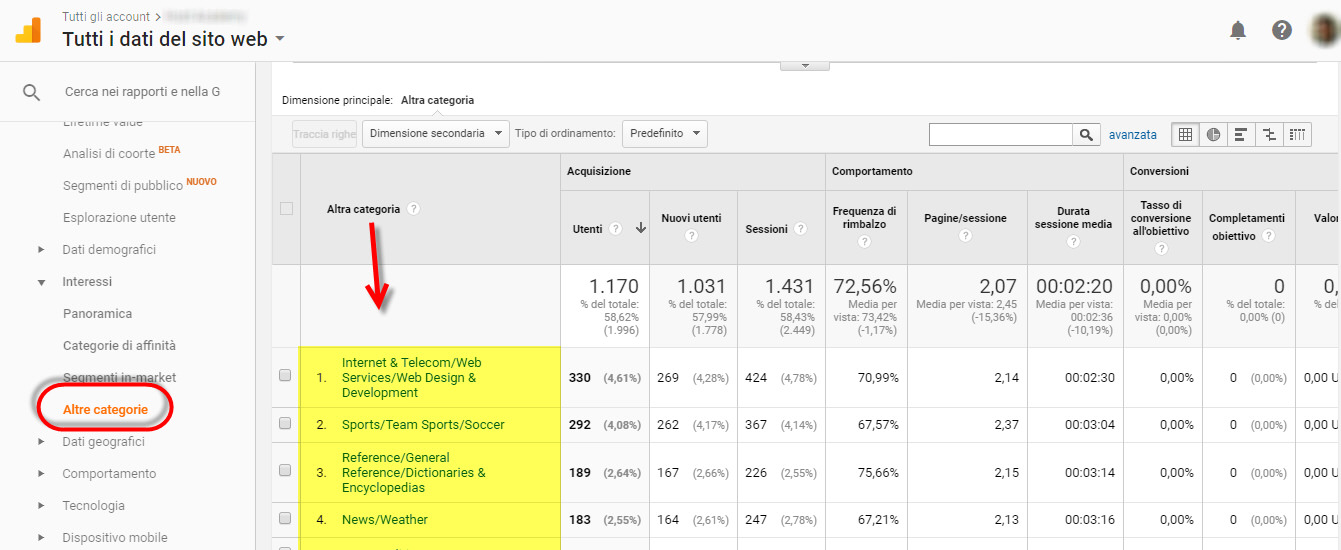
Task: Select the data table view icon
Action: pyautogui.click(x=1185, y=134)
